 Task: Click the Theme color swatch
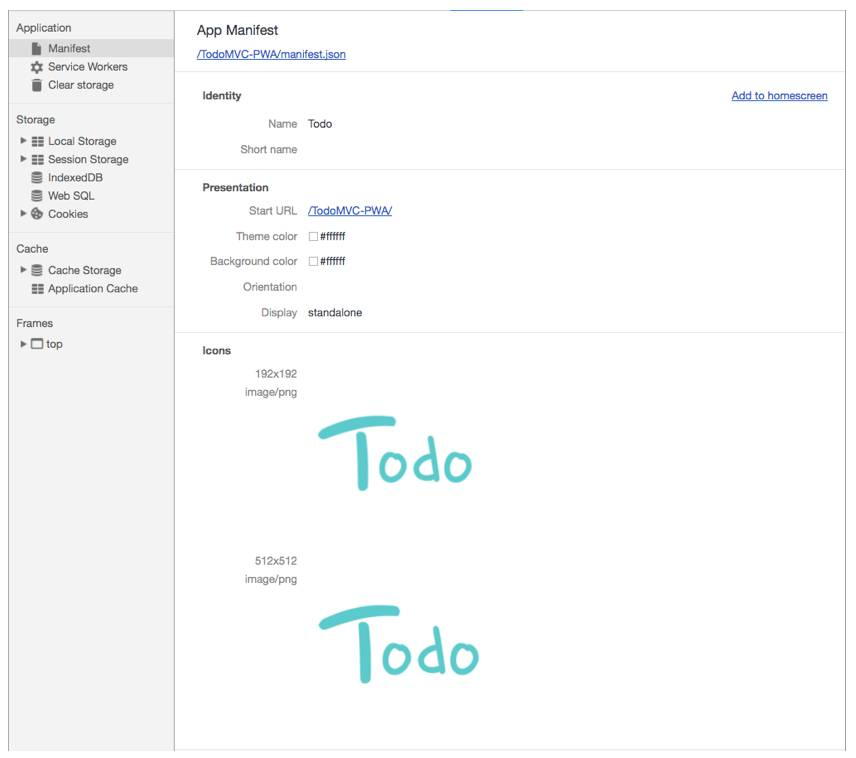point(313,236)
